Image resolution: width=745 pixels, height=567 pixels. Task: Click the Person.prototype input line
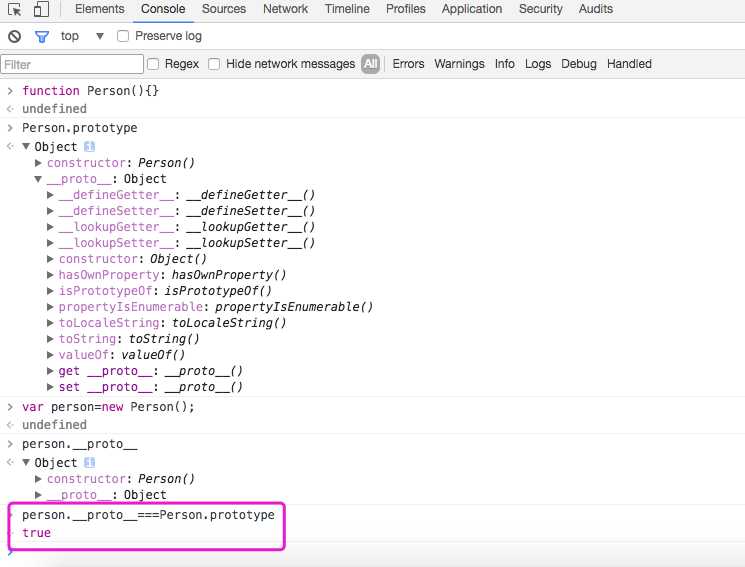pyautogui.click(x=79, y=128)
